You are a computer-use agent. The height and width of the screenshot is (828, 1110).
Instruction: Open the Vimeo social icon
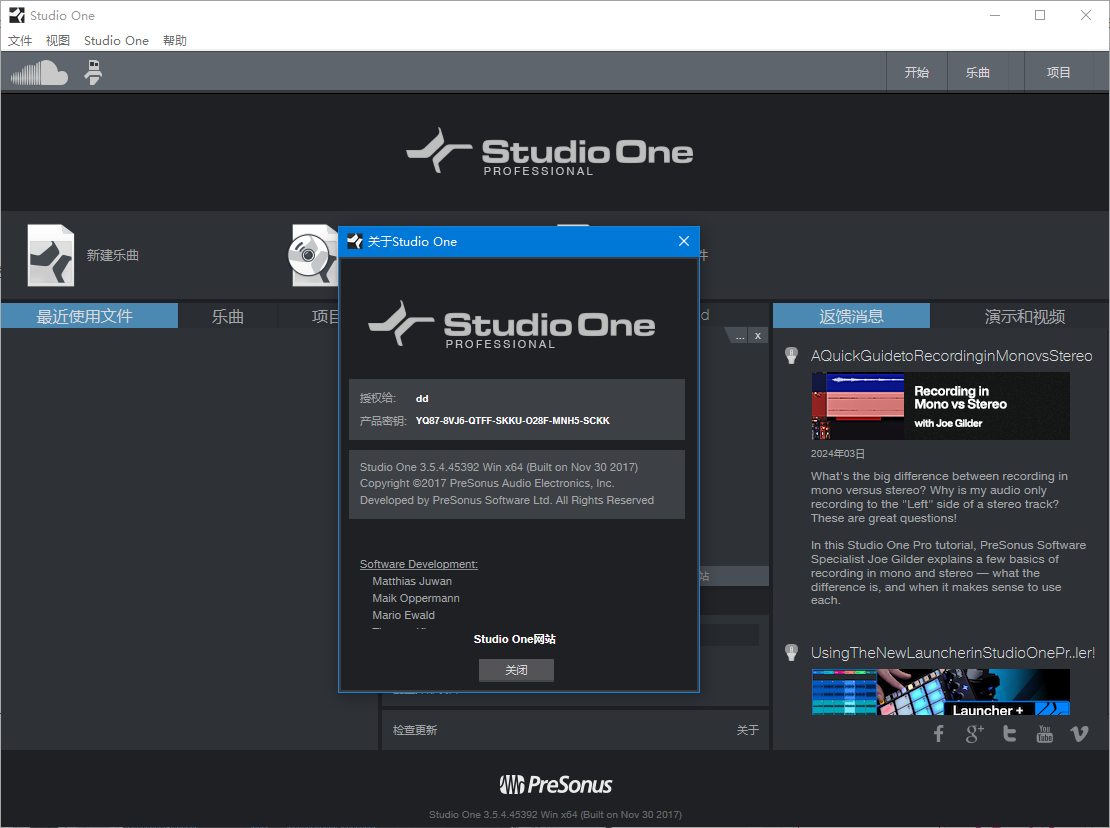(1079, 733)
